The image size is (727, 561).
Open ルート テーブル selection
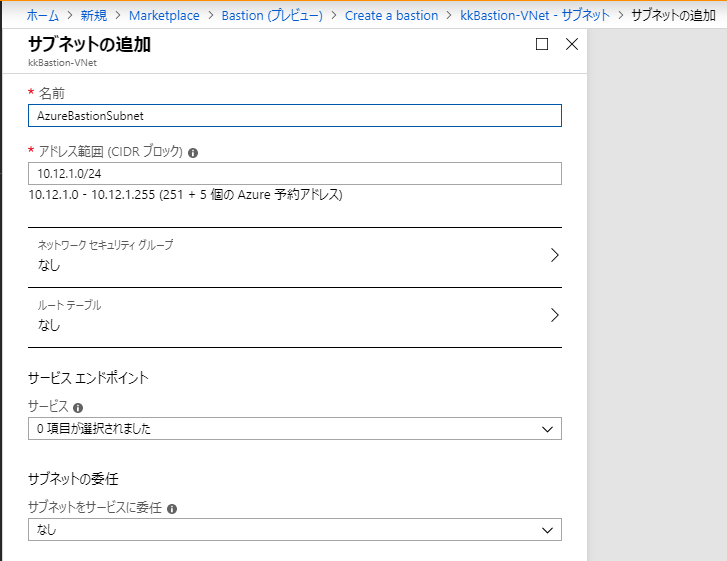point(295,317)
